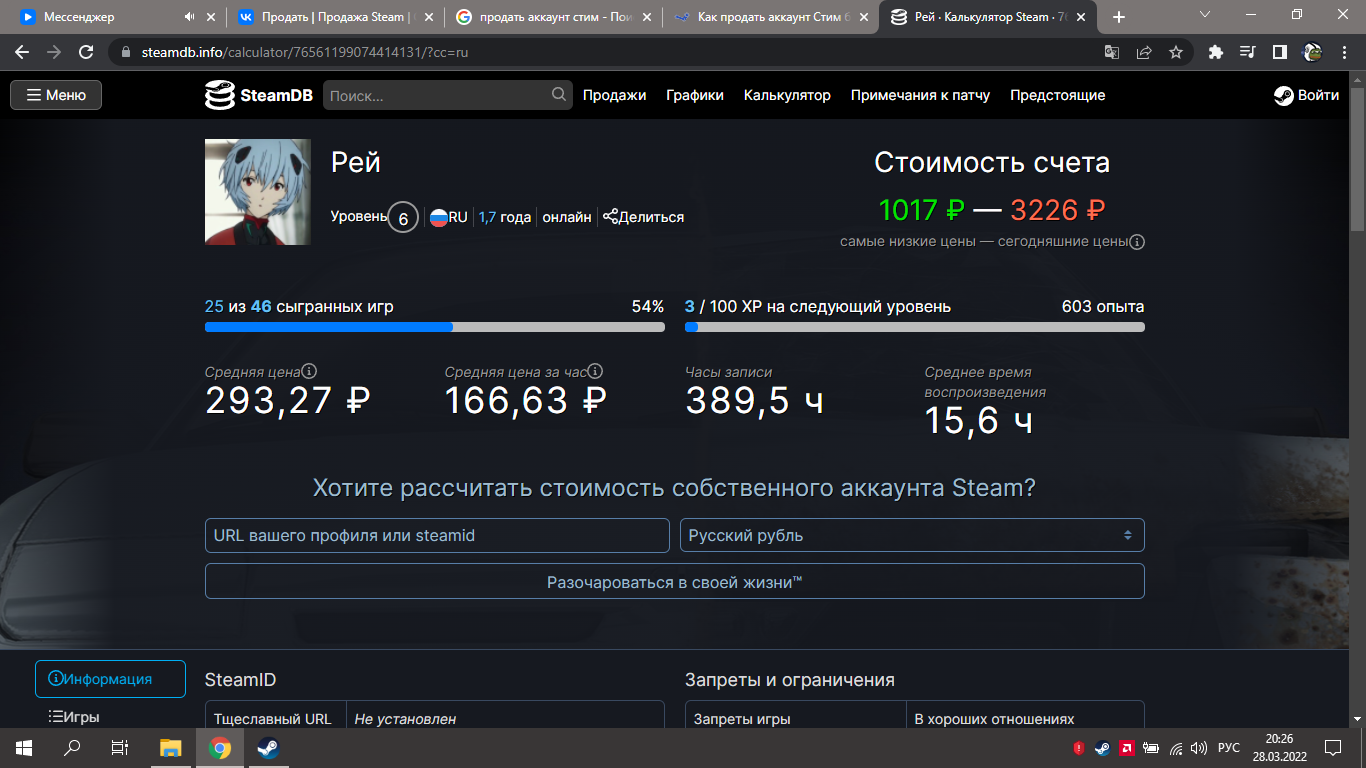This screenshot has height=768, width=1366.
Task: Toggle the Chrome side panel icon
Action: coord(1279,52)
